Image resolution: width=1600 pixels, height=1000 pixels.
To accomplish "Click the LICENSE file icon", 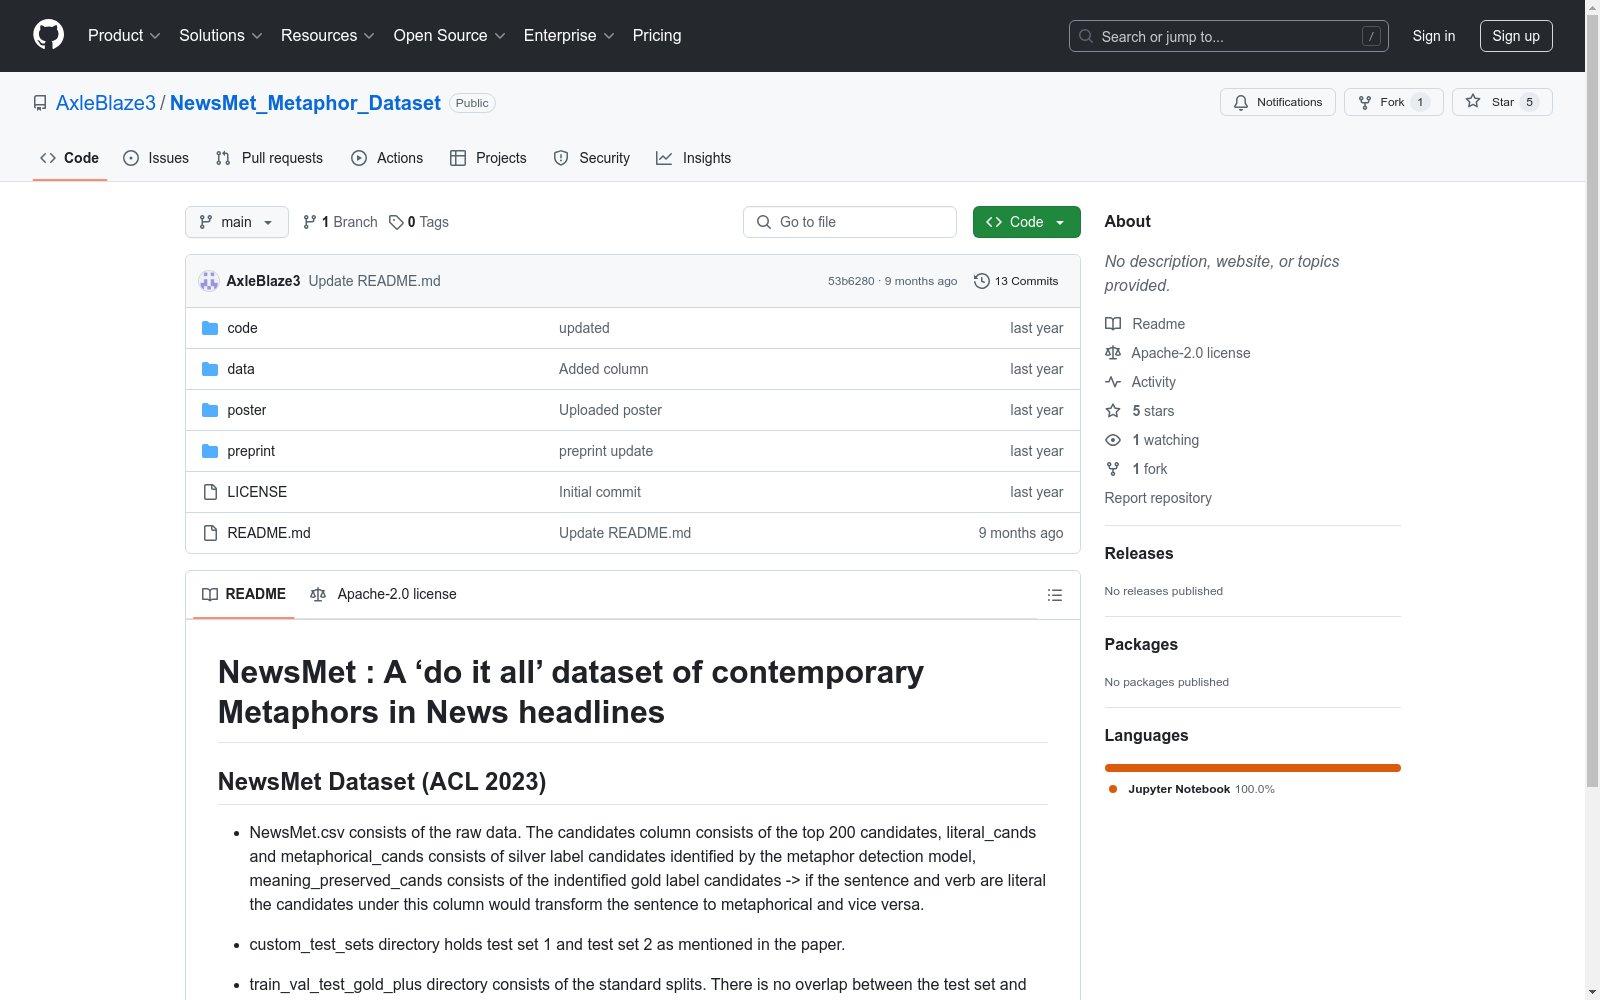I will [210, 492].
